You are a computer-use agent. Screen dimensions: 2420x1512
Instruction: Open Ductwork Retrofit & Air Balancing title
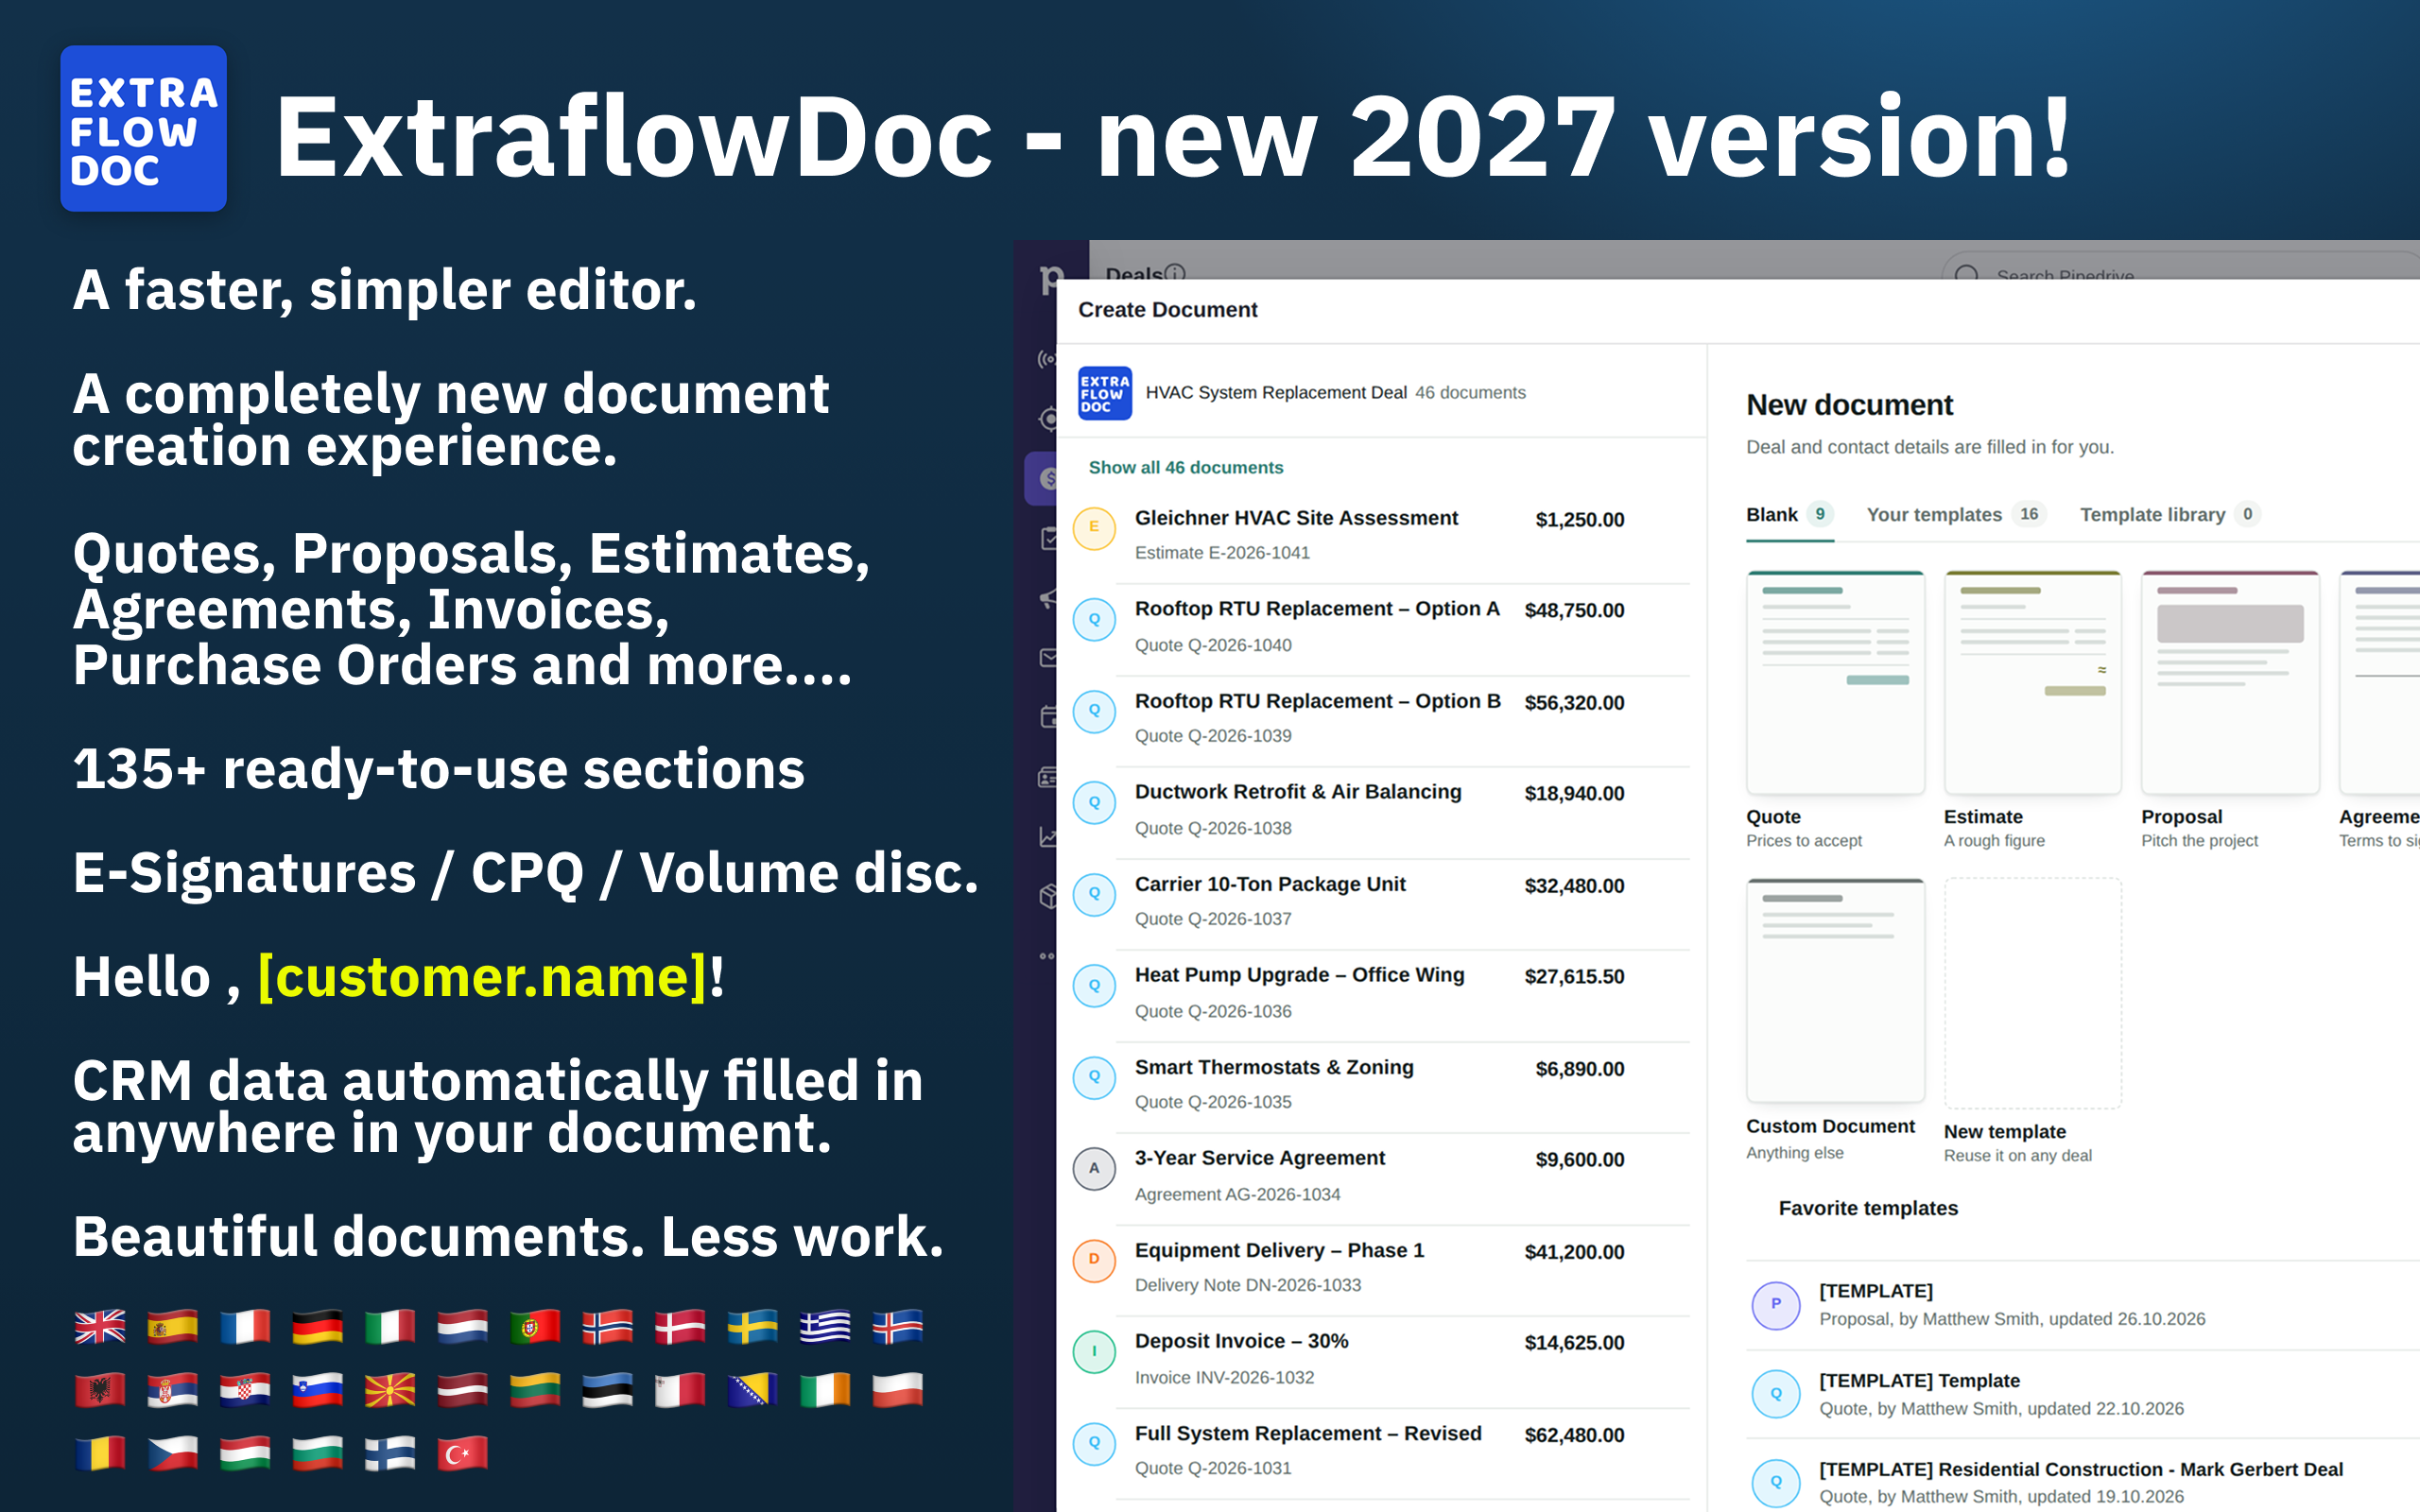point(1298,792)
